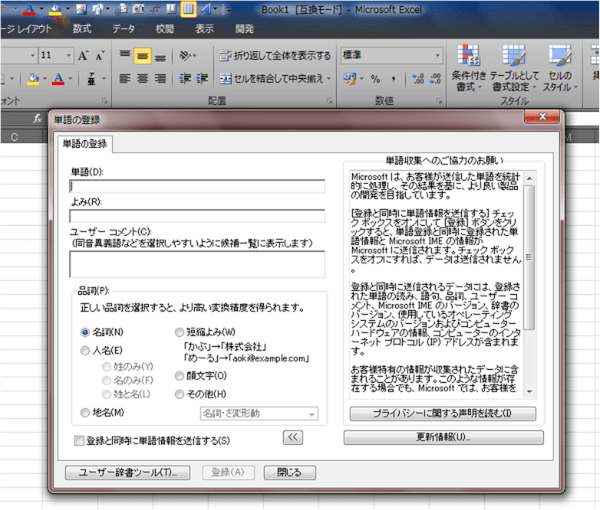Click the insert function fx icon
Viewport: 600px width, 510px height.
[37, 119]
